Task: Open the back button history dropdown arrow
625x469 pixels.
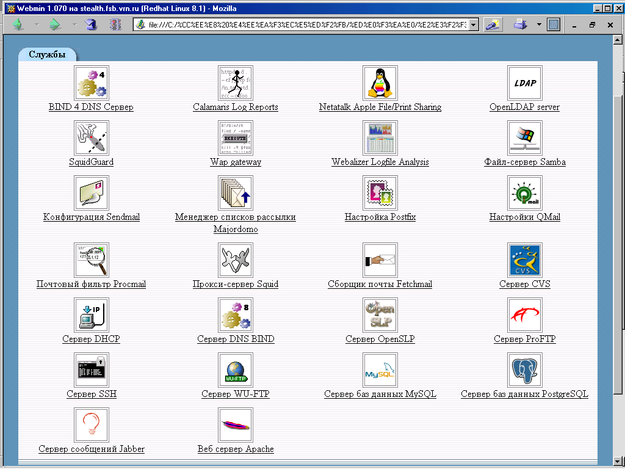Action: 37,25
